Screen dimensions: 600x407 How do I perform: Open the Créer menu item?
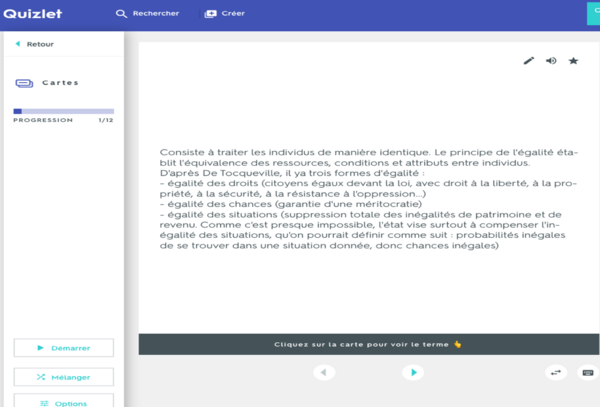pyautogui.click(x=224, y=14)
